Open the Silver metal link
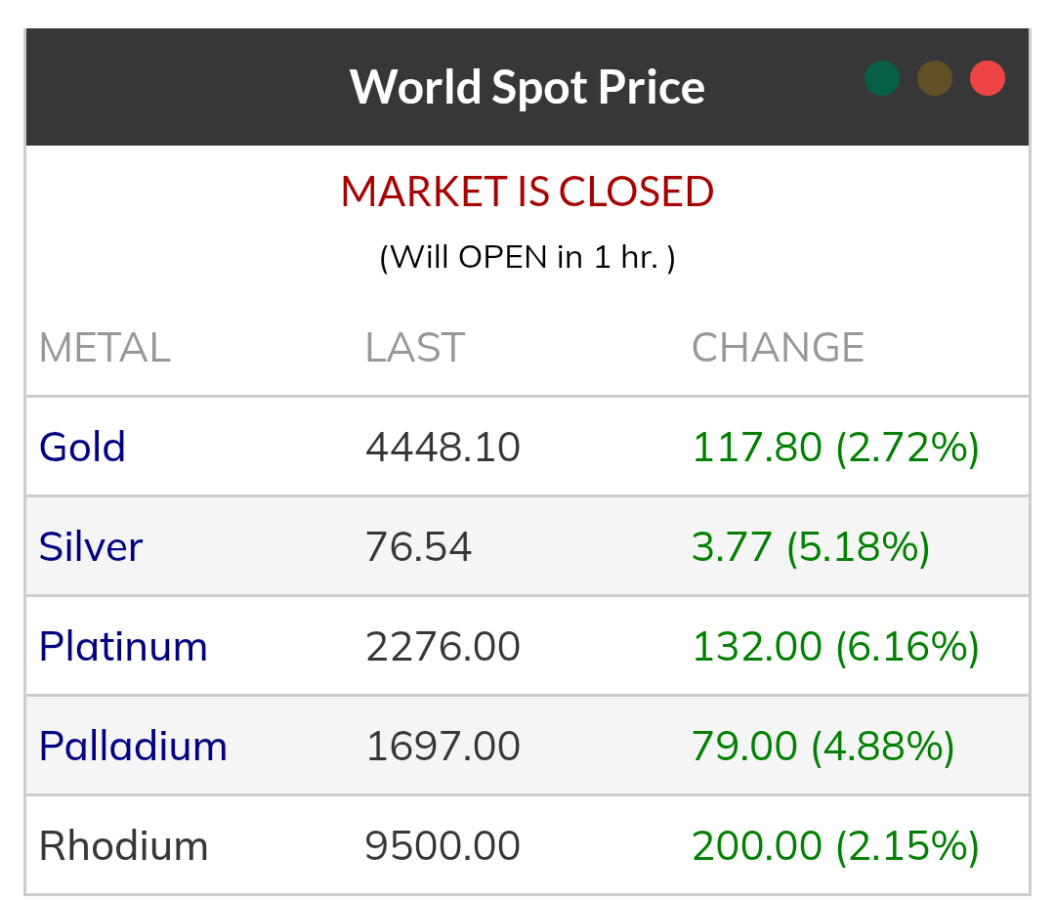 pos(91,547)
